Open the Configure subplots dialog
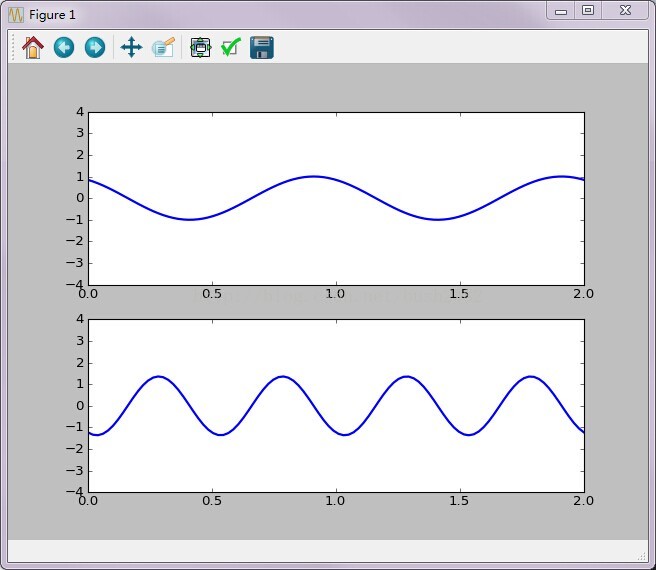The image size is (656, 570). coord(200,47)
